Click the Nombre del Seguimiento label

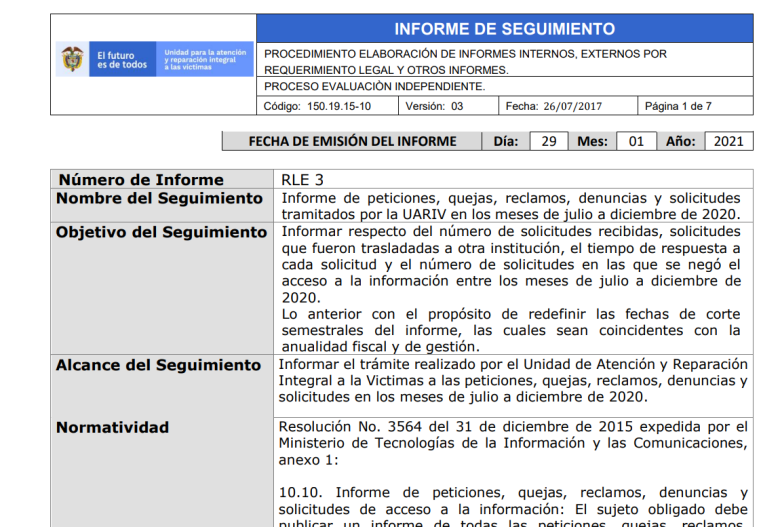click(159, 198)
